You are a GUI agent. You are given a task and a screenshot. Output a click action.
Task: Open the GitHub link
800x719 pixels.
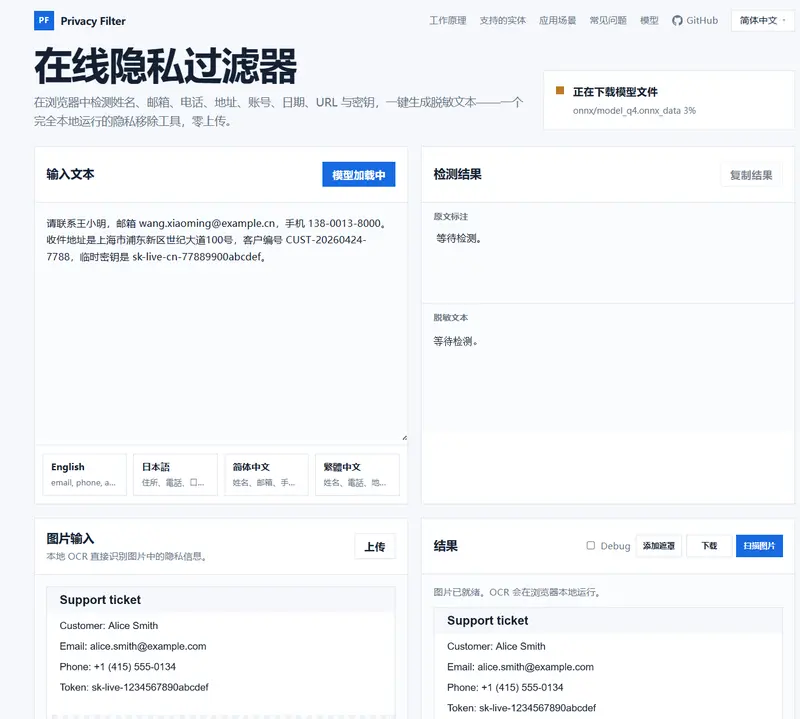[695, 20]
